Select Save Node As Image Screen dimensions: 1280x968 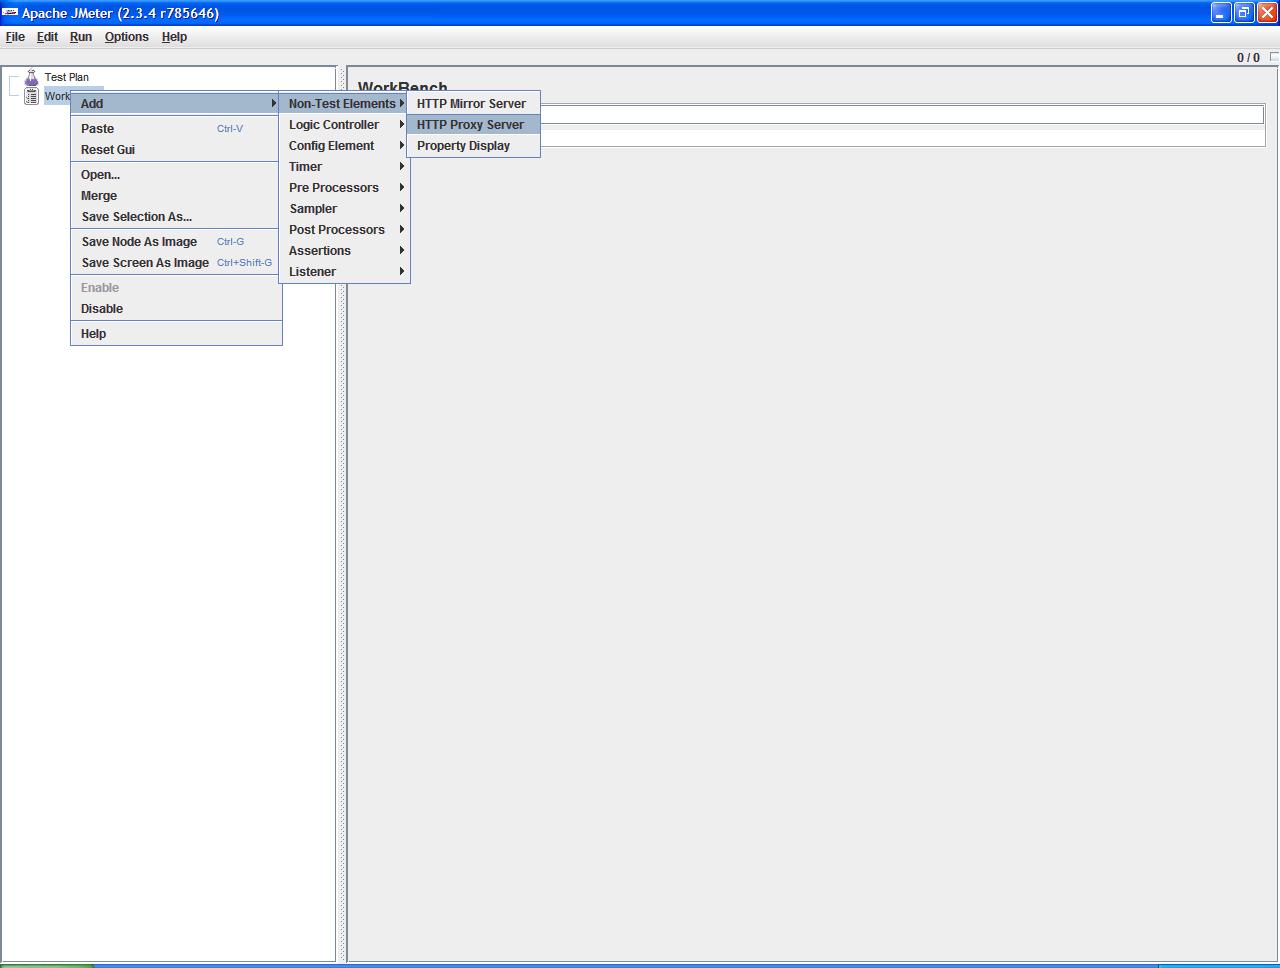(176, 242)
